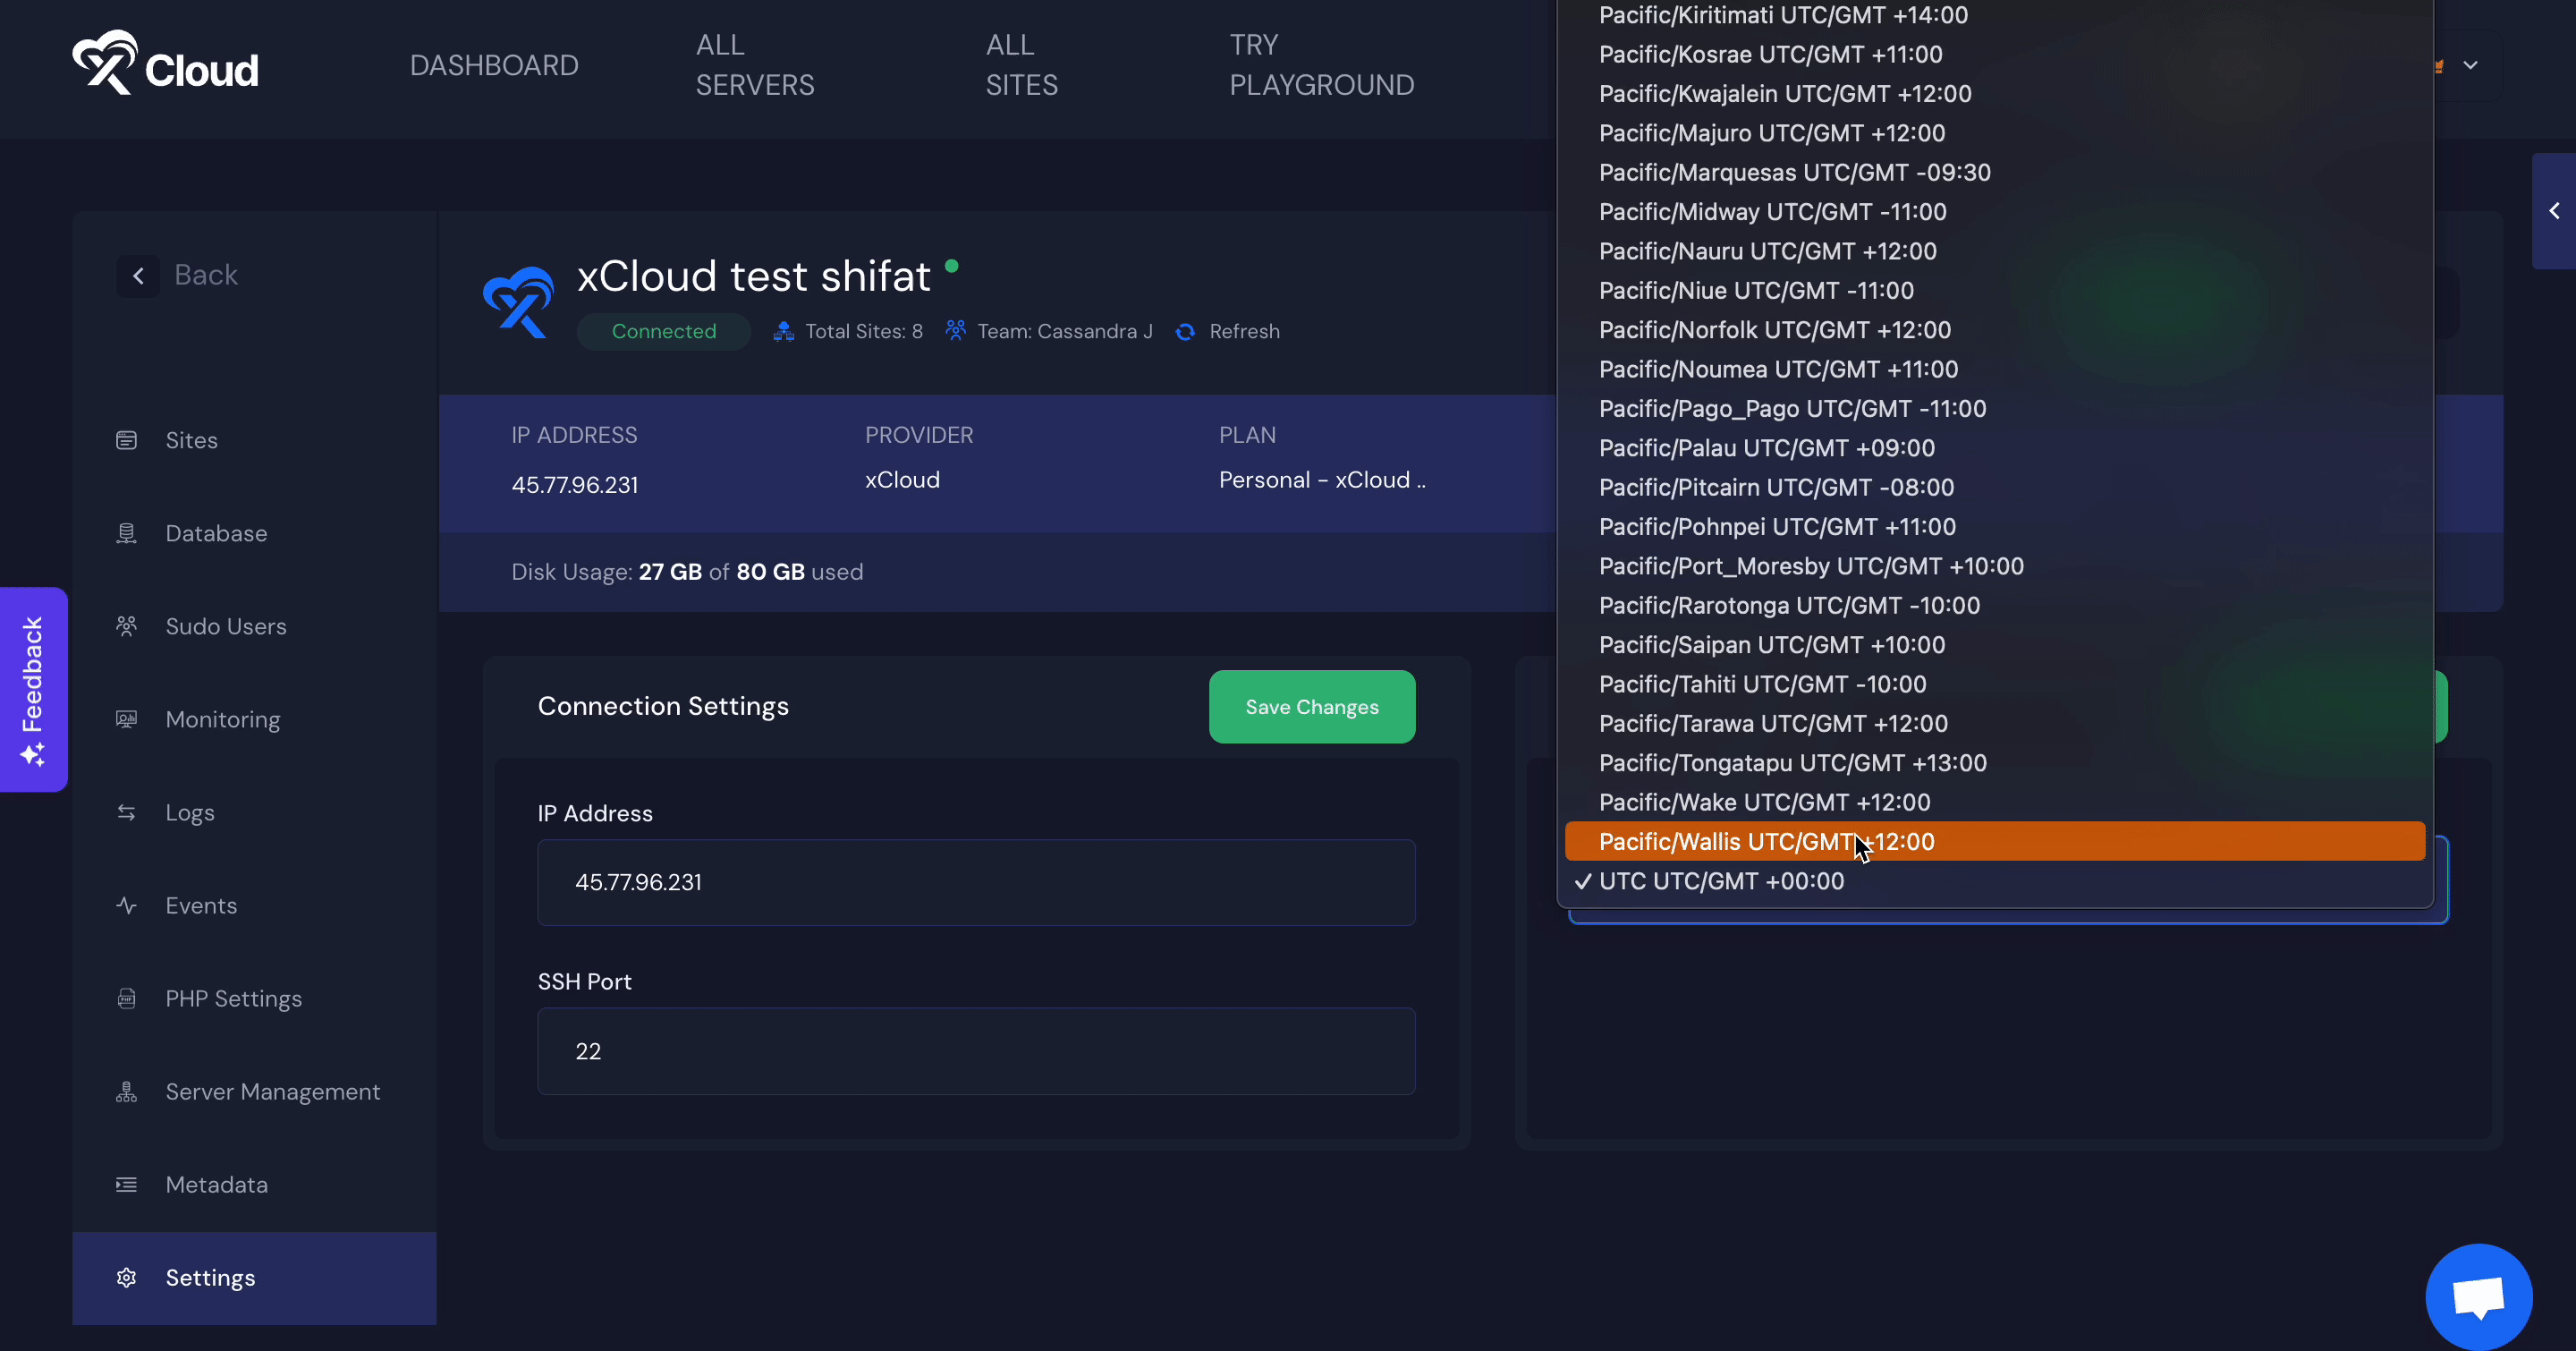Image resolution: width=2576 pixels, height=1351 pixels.
Task: Open the user account dropdown chevron
Action: (x=2470, y=66)
